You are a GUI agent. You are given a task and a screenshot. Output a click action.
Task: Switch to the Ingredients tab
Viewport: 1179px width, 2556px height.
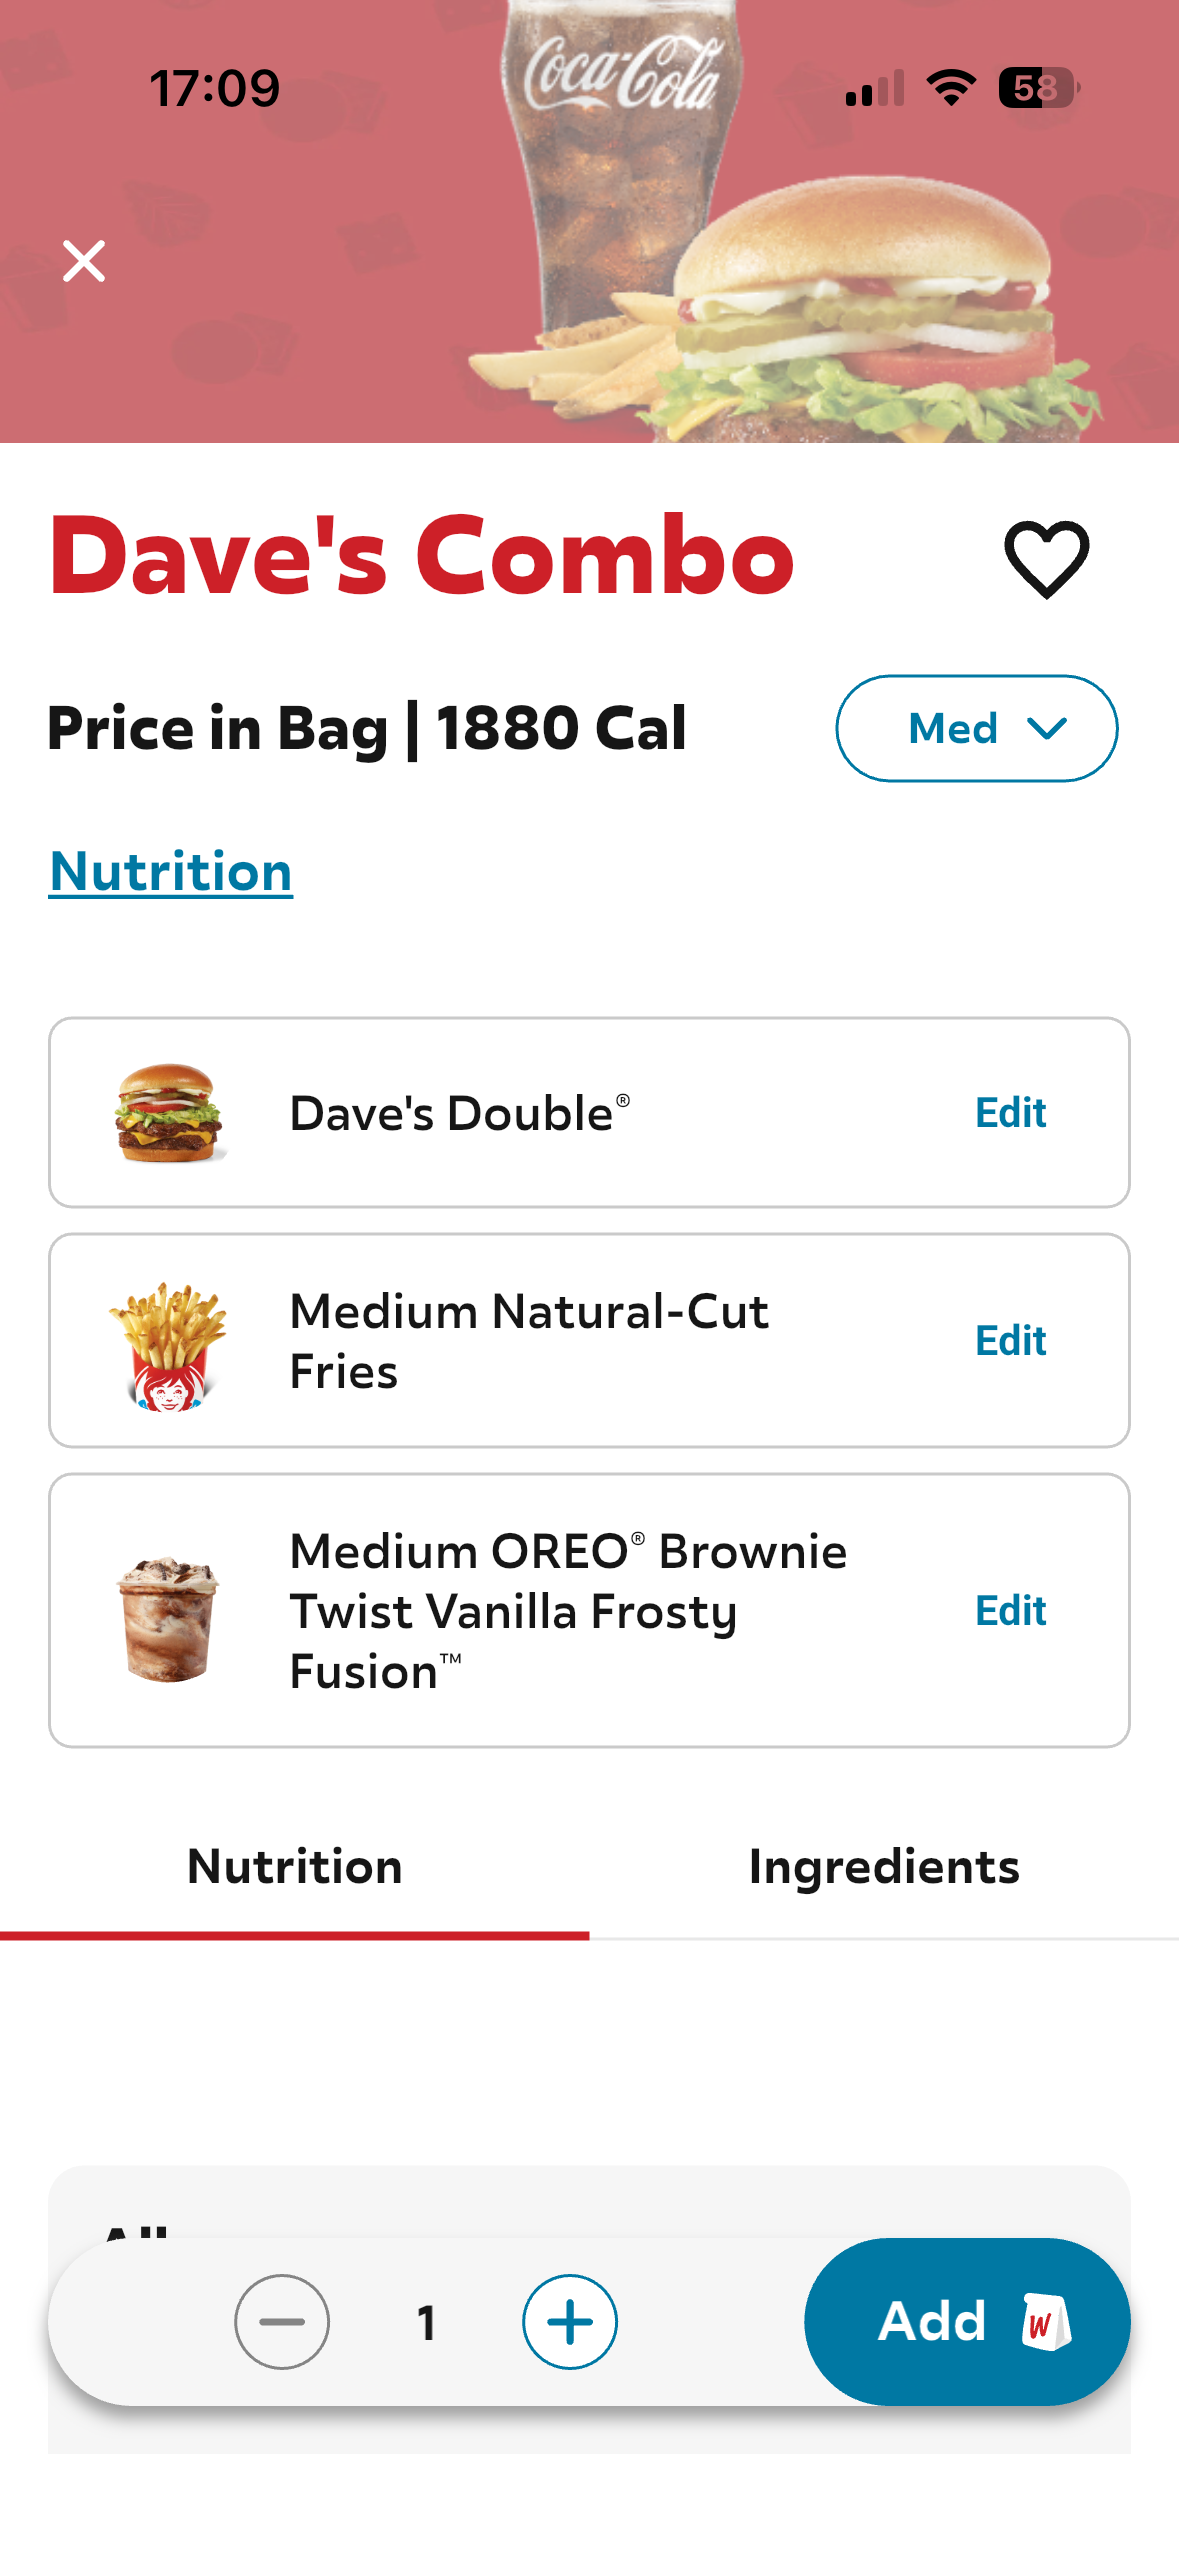pyautogui.click(x=884, y=1867)
